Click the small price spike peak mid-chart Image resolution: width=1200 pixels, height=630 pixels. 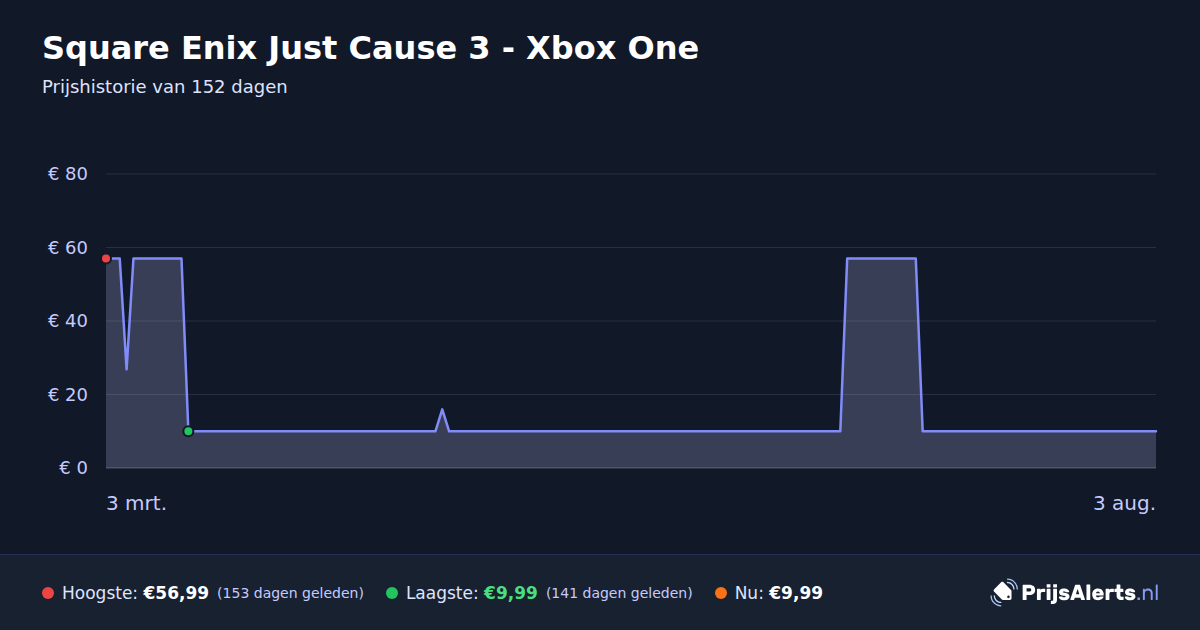point(442,409)
